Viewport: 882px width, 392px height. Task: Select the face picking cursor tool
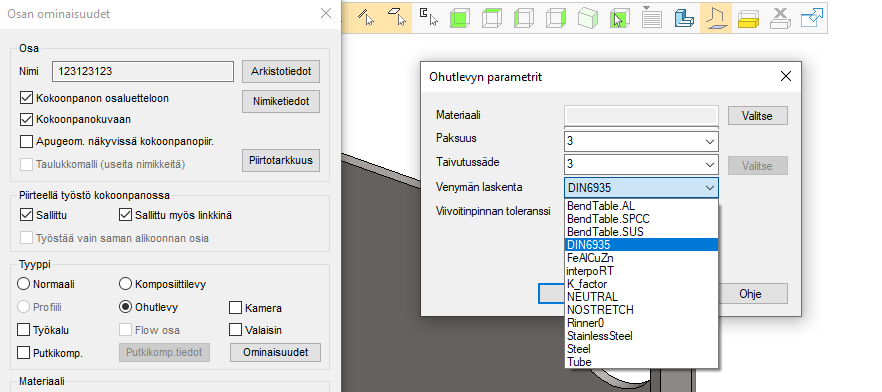tap(398, 17)
